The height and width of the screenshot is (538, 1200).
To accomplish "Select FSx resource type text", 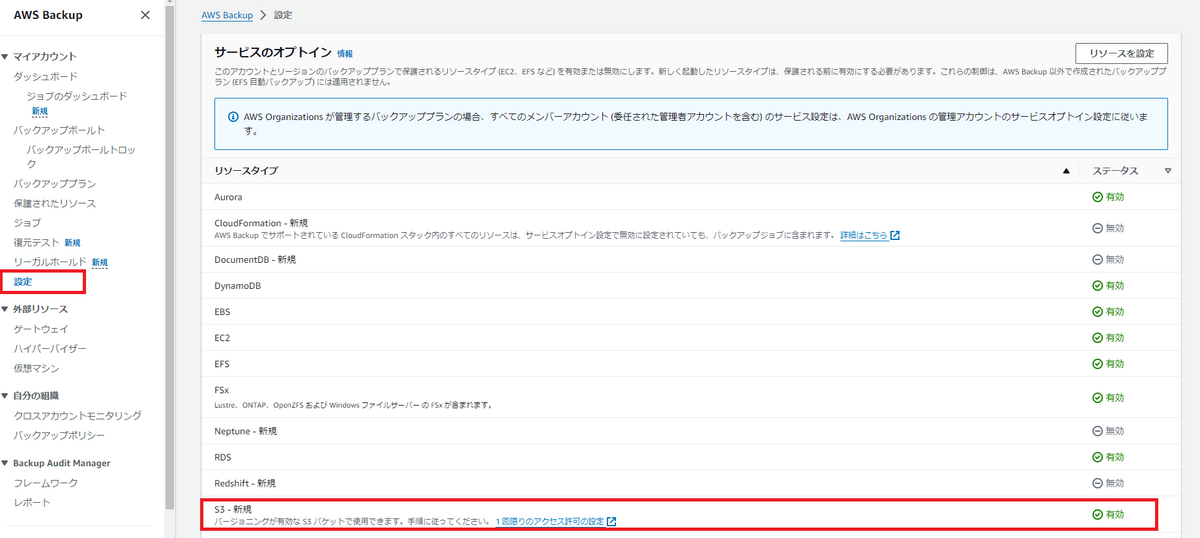I will coord(221,390).
